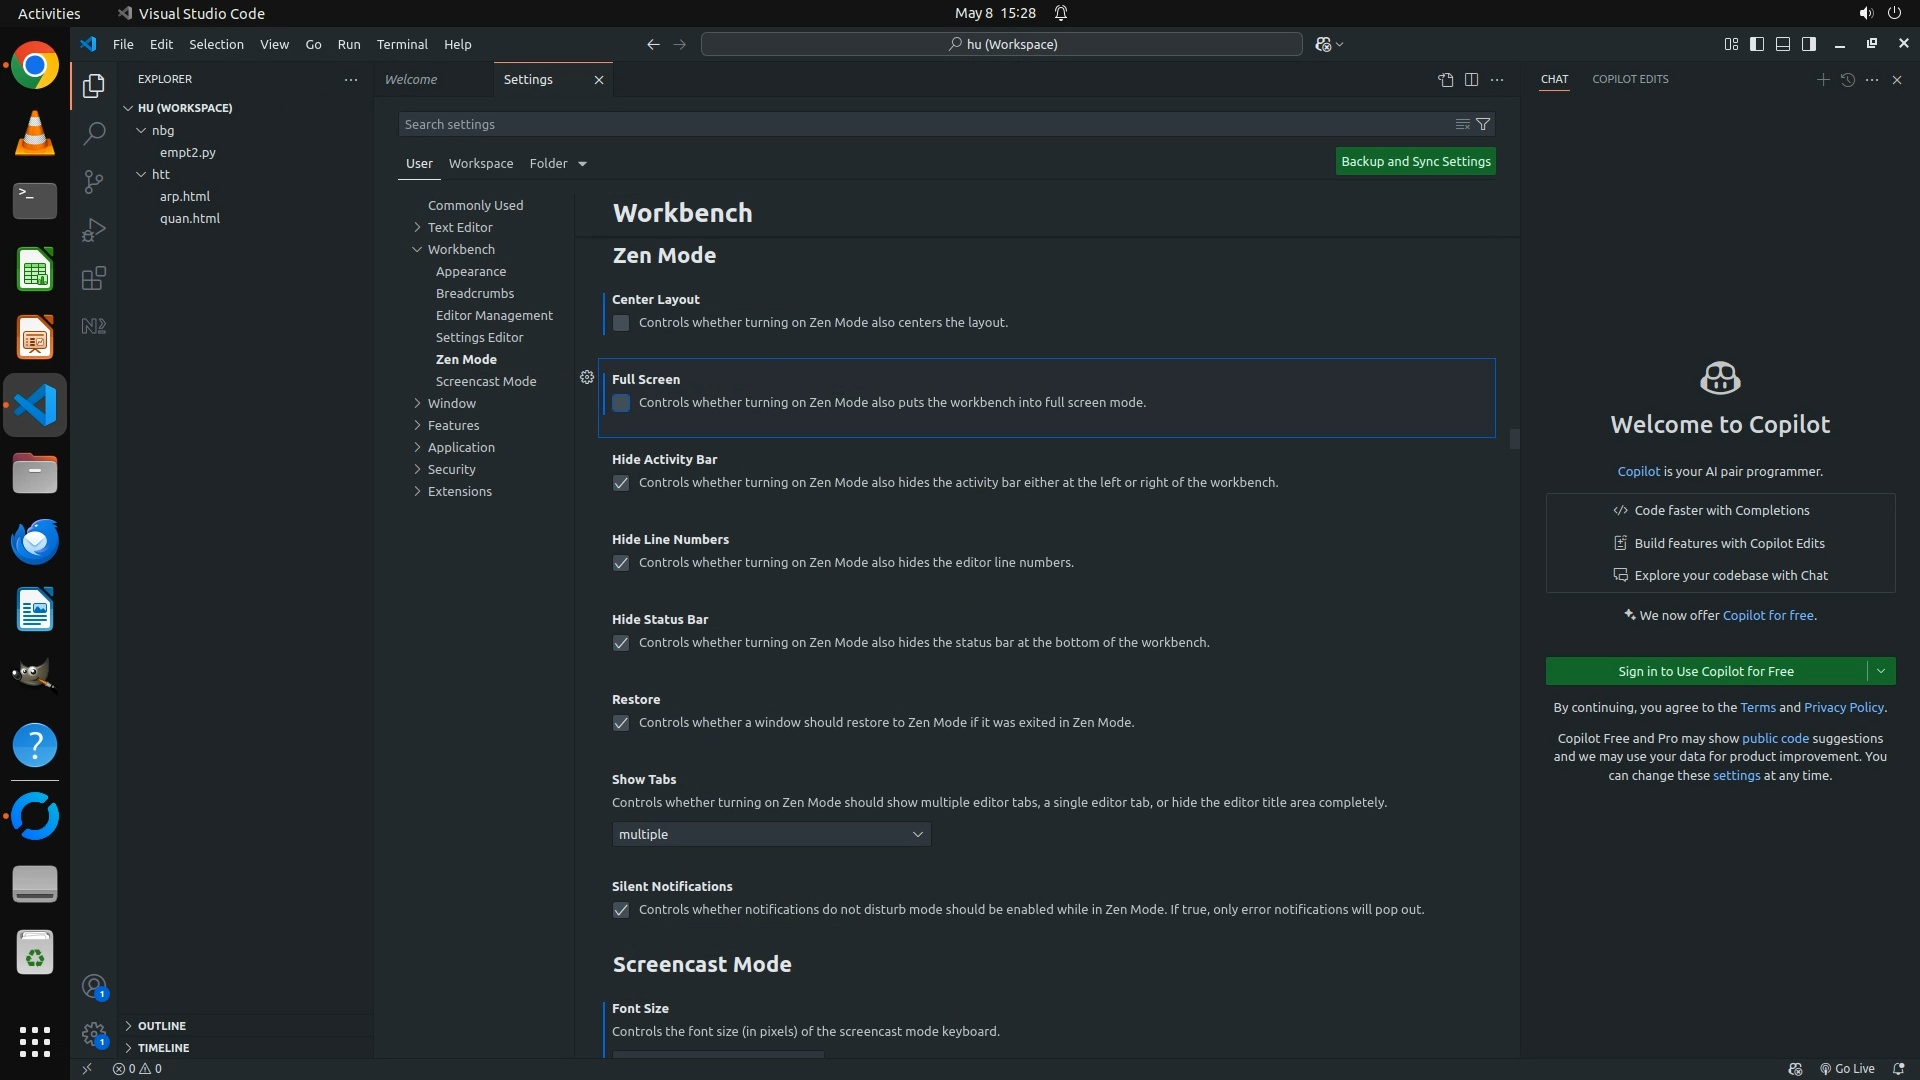Click Open Settings (JSON) icon
Image resolution: width=1920 pixels, height=1080 pixels.
[1445, 80]
